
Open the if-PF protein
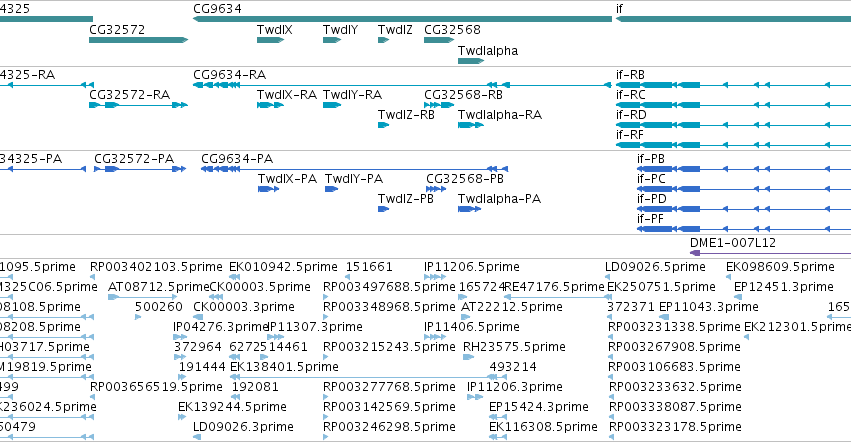tap(650, 219)
